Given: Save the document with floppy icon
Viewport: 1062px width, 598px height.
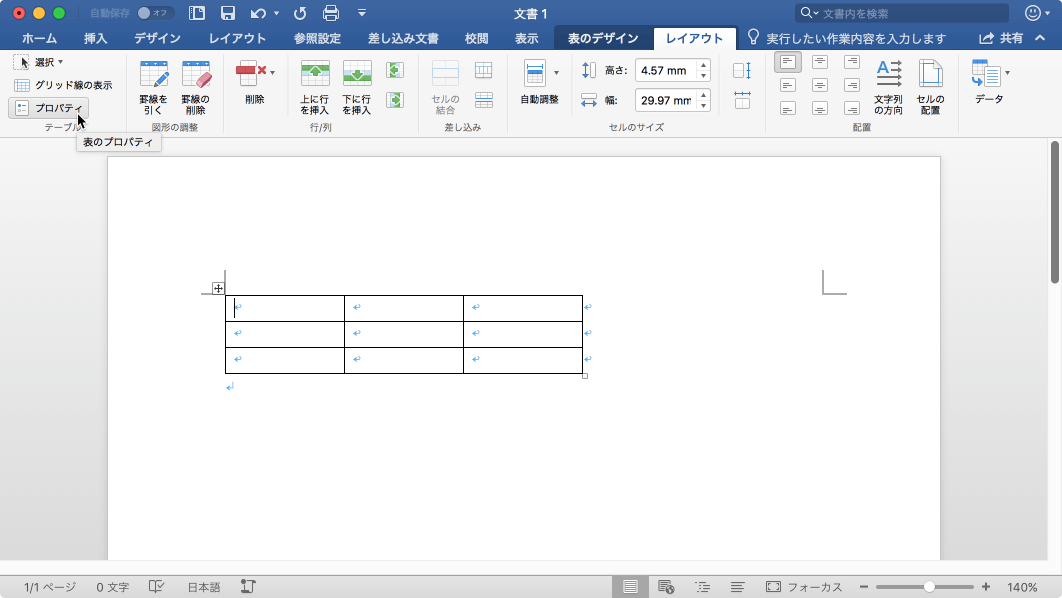Looking at the screenshot, I should 228,13.
